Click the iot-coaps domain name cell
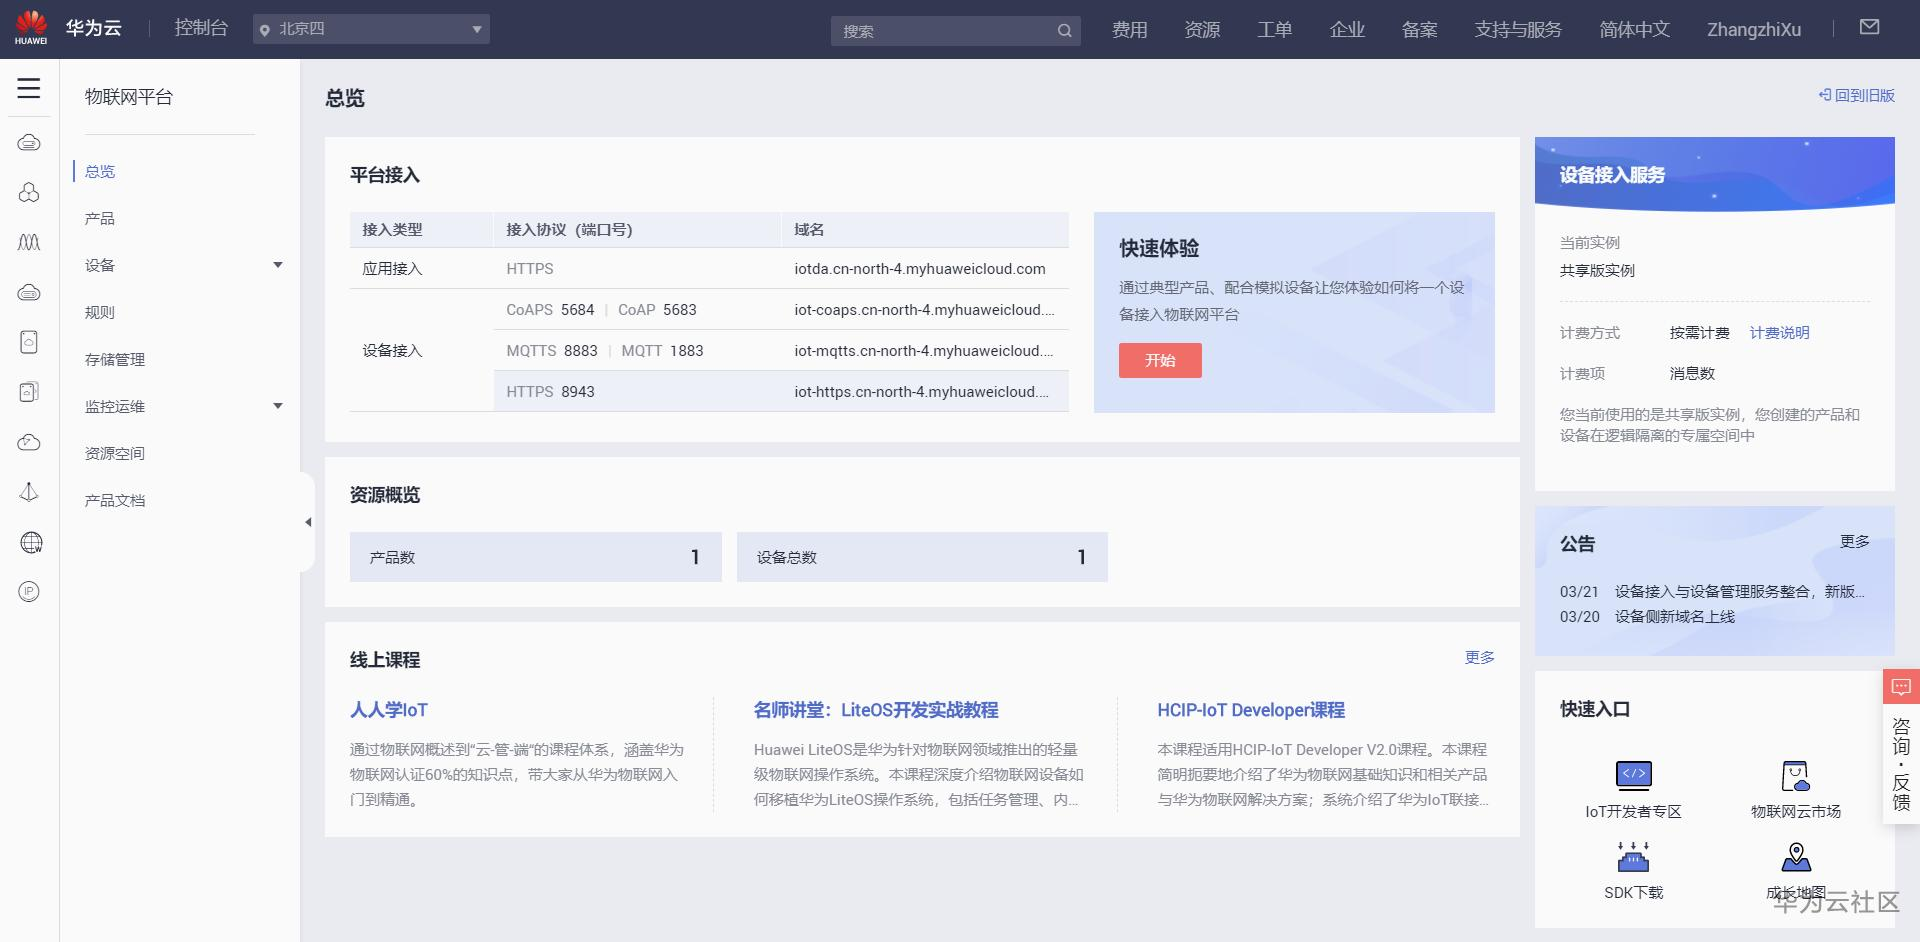 pyautogui.click(x=924, y=309)
